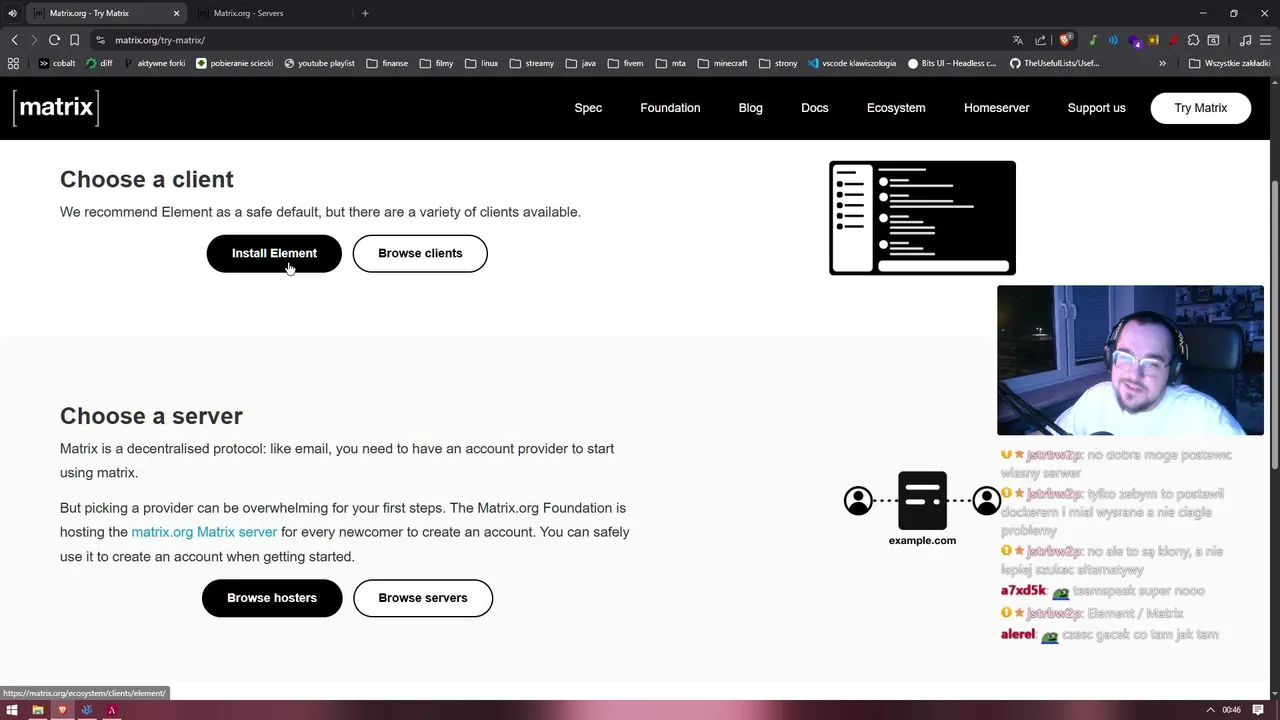
Task: Click the bookmark page icon beside reload
Action: coord(74,40)
